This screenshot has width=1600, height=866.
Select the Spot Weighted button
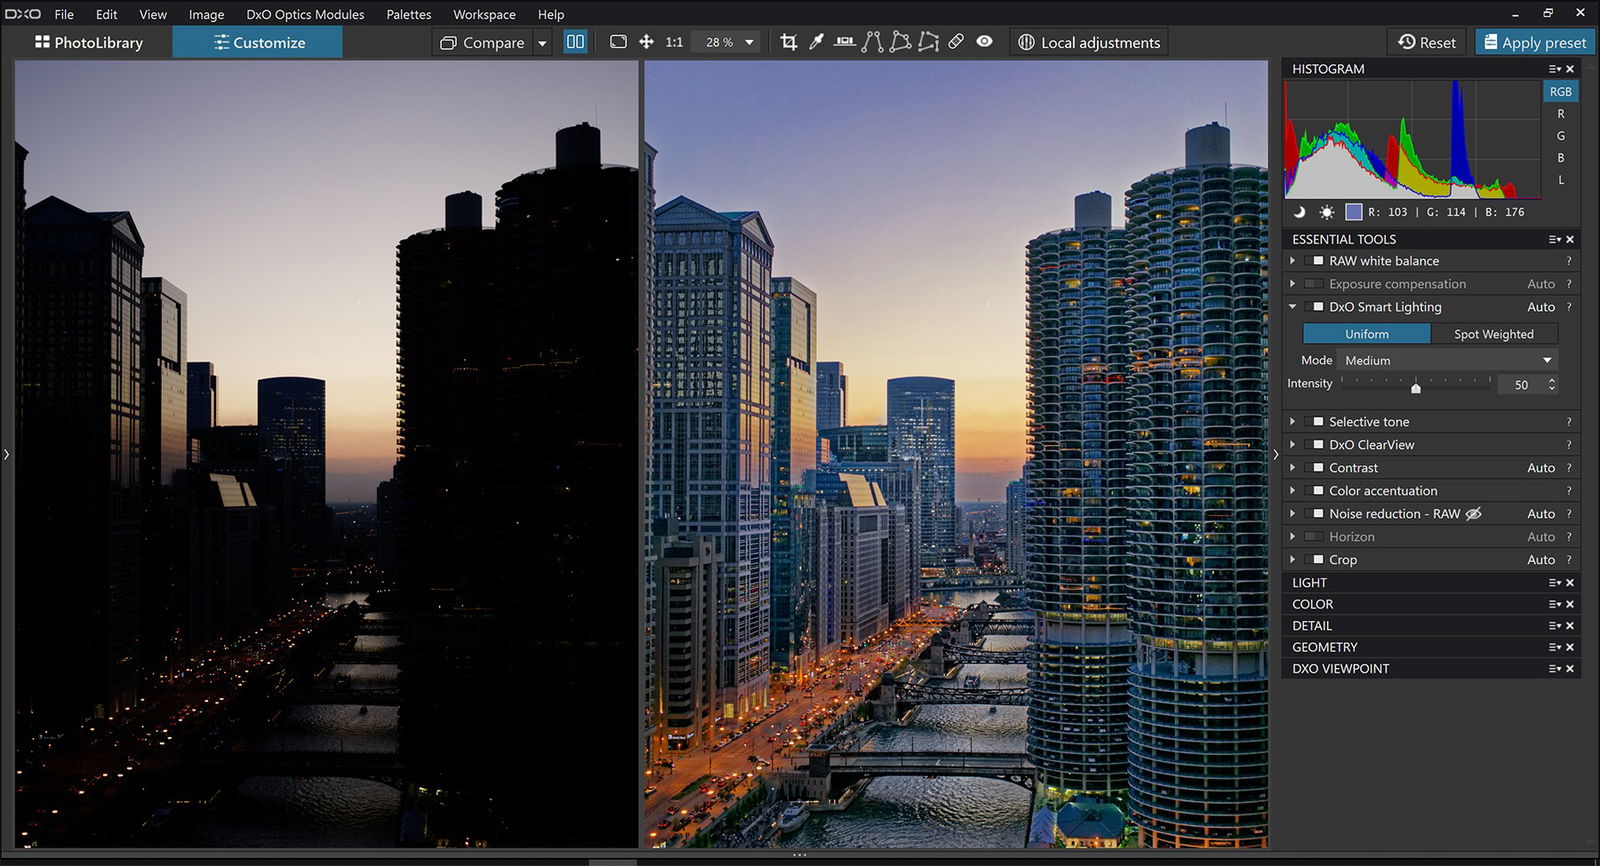click(1493, 334)
